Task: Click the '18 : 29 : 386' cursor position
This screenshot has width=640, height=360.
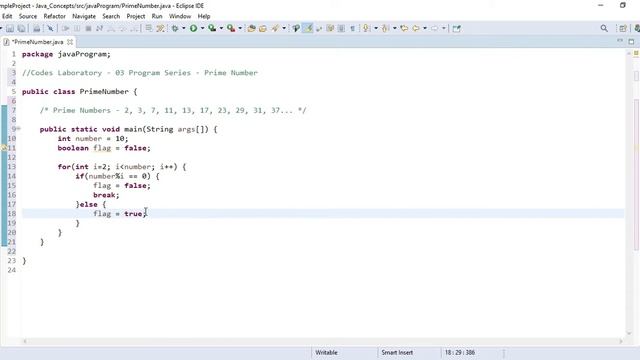Action: tap(460, 352)
